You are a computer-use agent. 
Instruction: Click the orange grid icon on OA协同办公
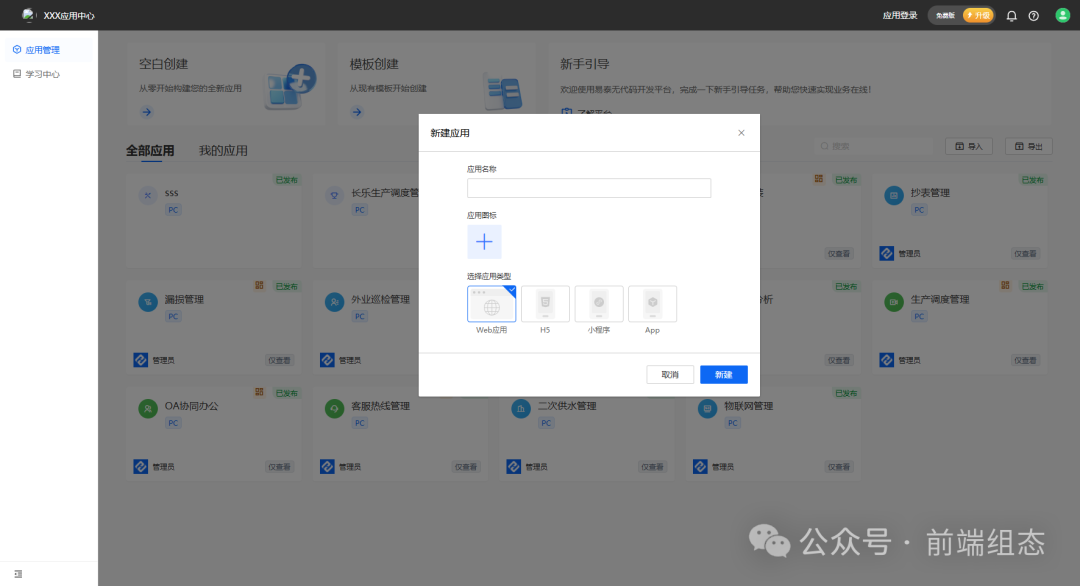260,392
